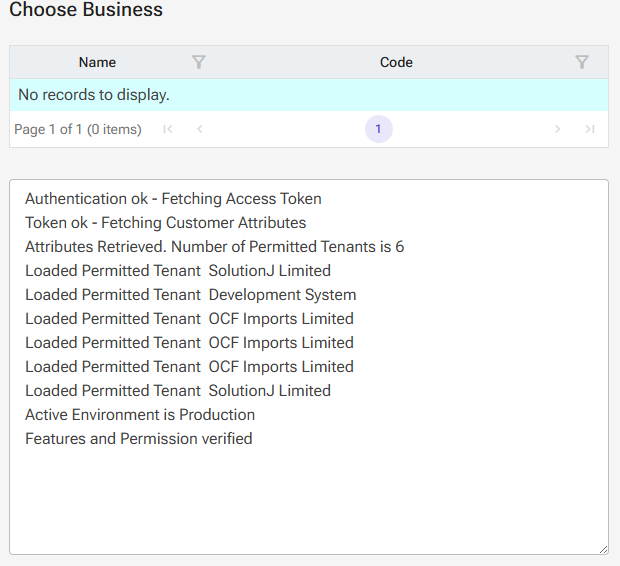Viewport: 620px width, 566px height.
Task: Click the Development System tenant log line
Action: [190, 295]
